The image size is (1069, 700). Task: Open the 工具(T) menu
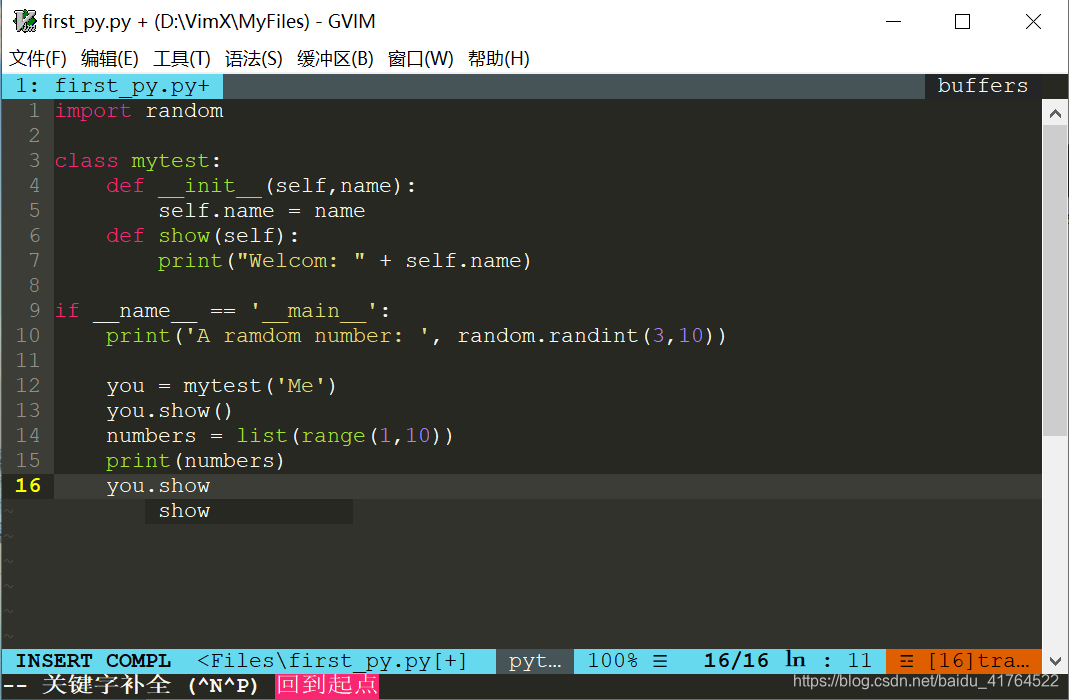point(181,58)
